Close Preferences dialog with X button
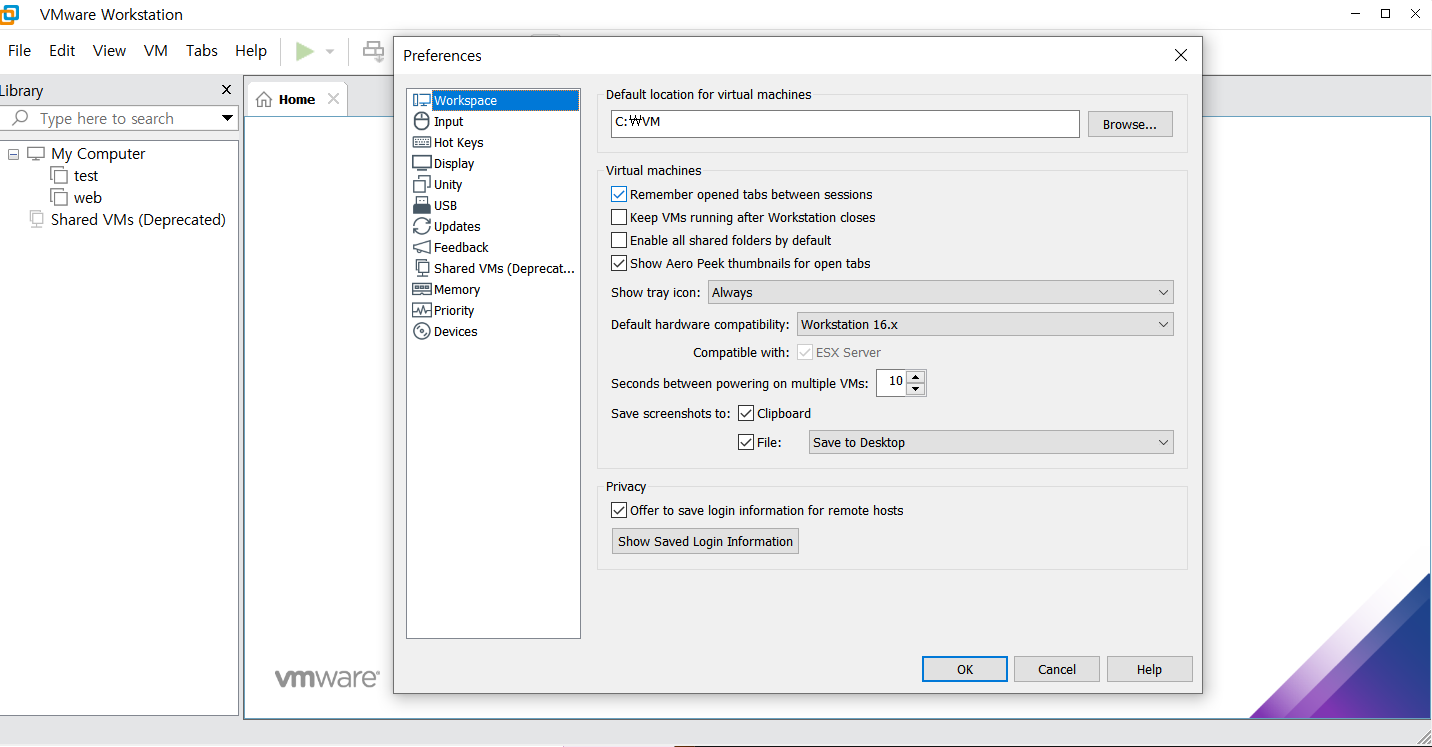The height and width of the screenshot is (747, 1432). click(x=1181, y=55)
